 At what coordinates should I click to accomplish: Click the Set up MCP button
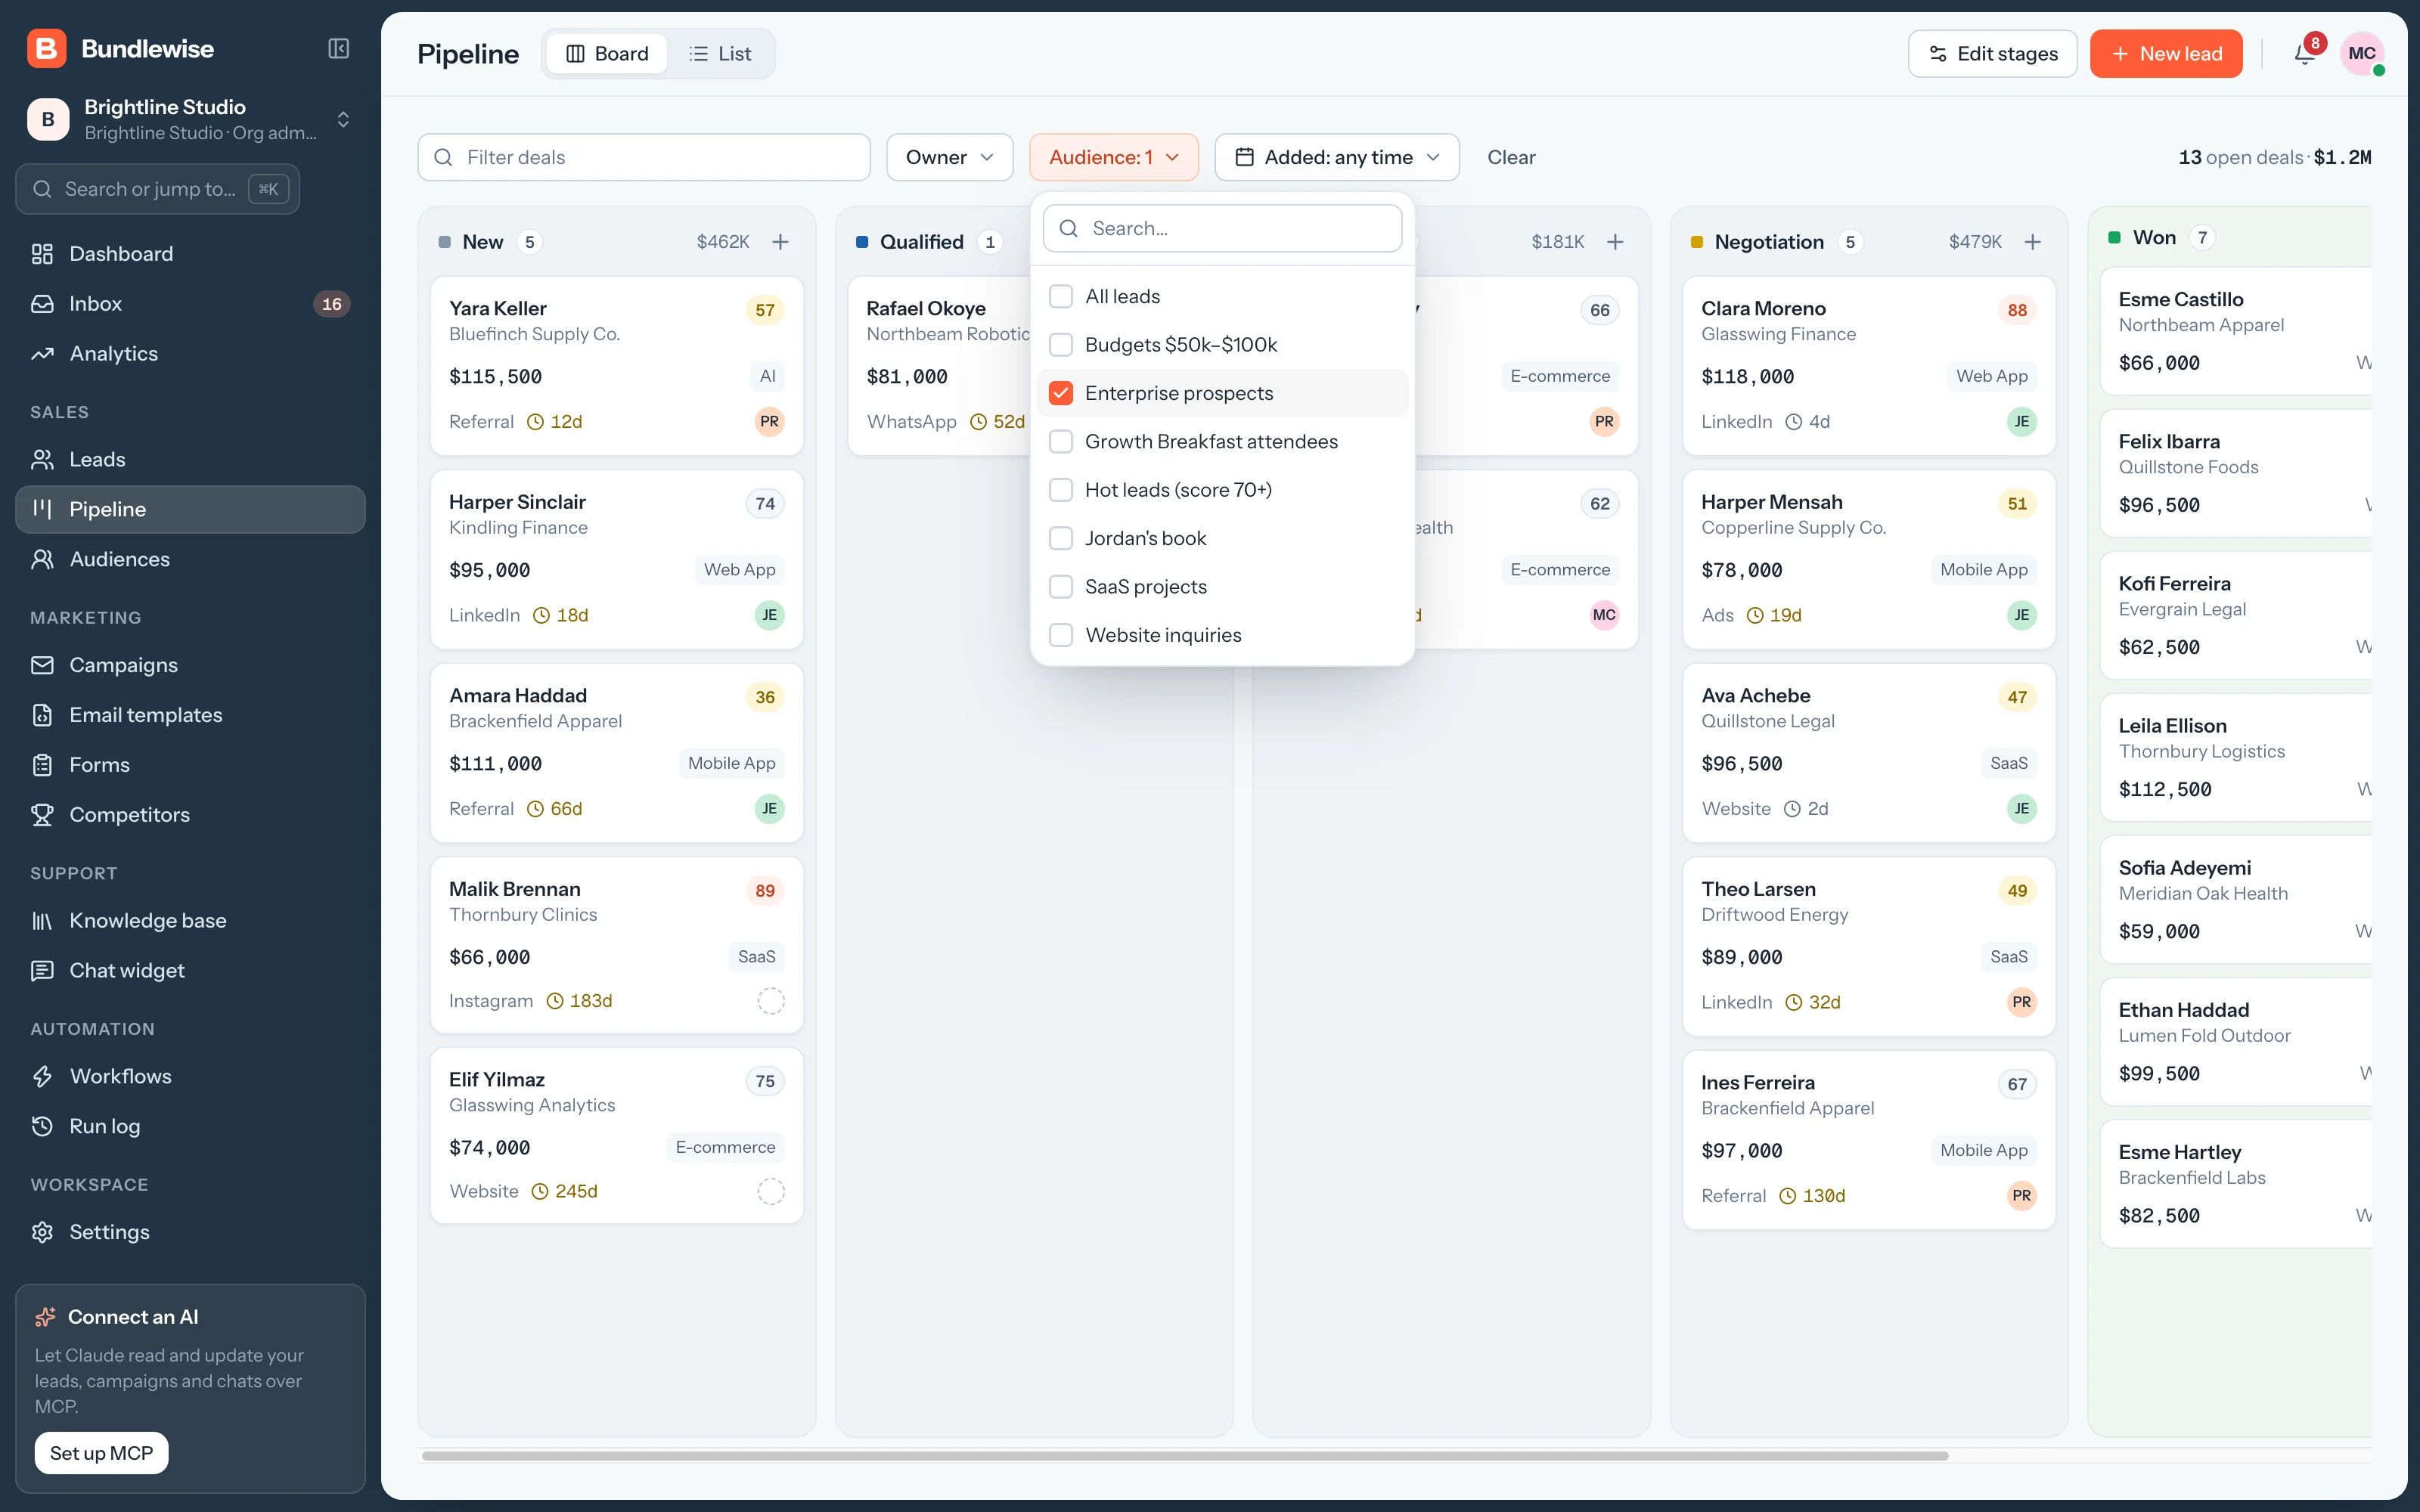pos(102,1453)
